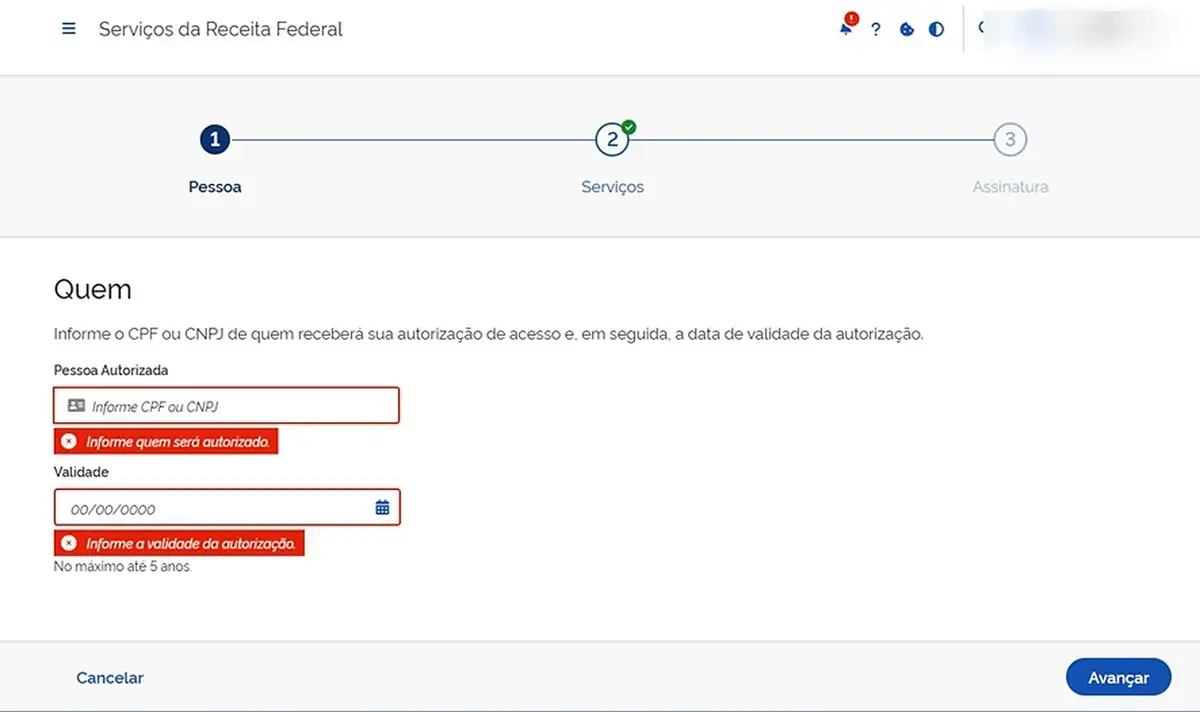Click the ID card icon in CPF field
The image size is (1200, 712).
(76, 406)
